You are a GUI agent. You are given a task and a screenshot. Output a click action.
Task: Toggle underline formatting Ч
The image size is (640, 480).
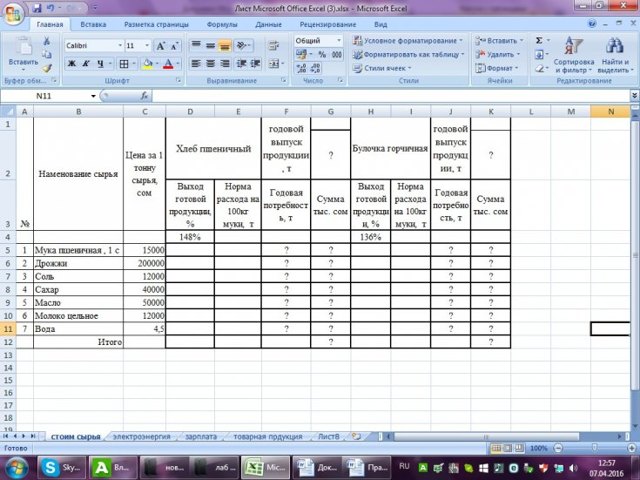[100, 64]
